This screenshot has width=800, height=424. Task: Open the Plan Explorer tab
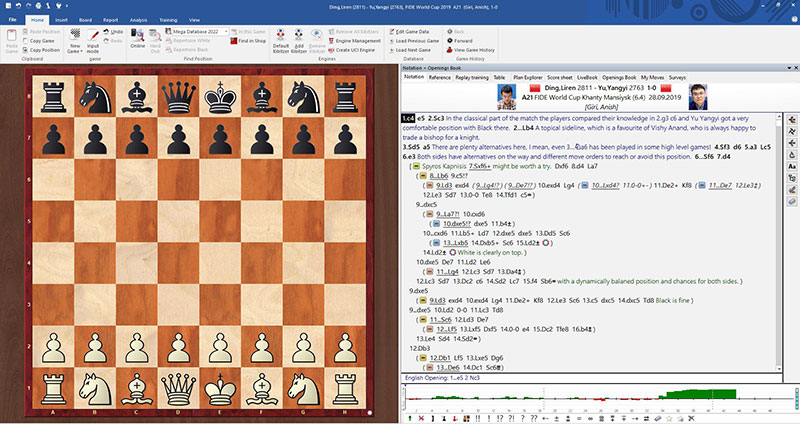pyautogui.click(x=527, y=76)
